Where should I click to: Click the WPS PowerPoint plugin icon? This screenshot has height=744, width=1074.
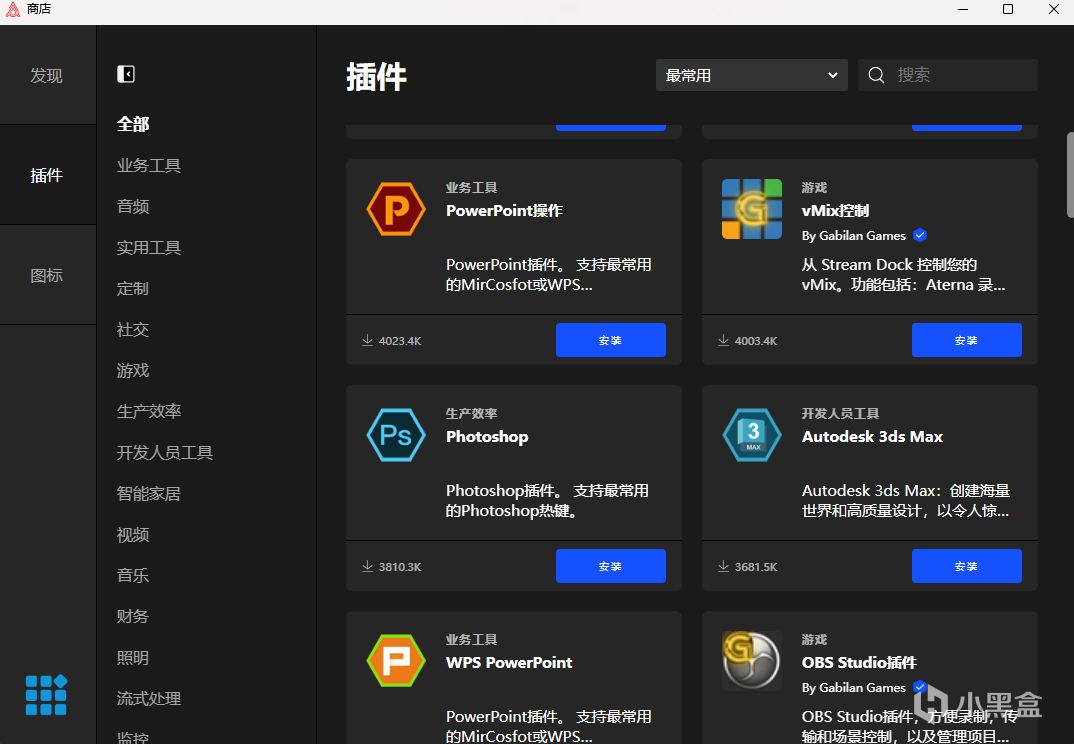396,661
